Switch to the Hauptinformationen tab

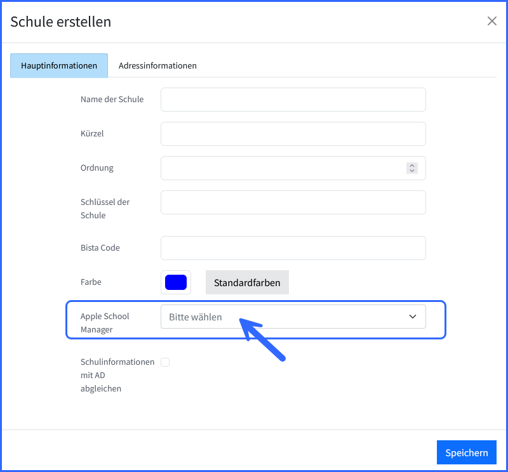click(x=59, y=66)
